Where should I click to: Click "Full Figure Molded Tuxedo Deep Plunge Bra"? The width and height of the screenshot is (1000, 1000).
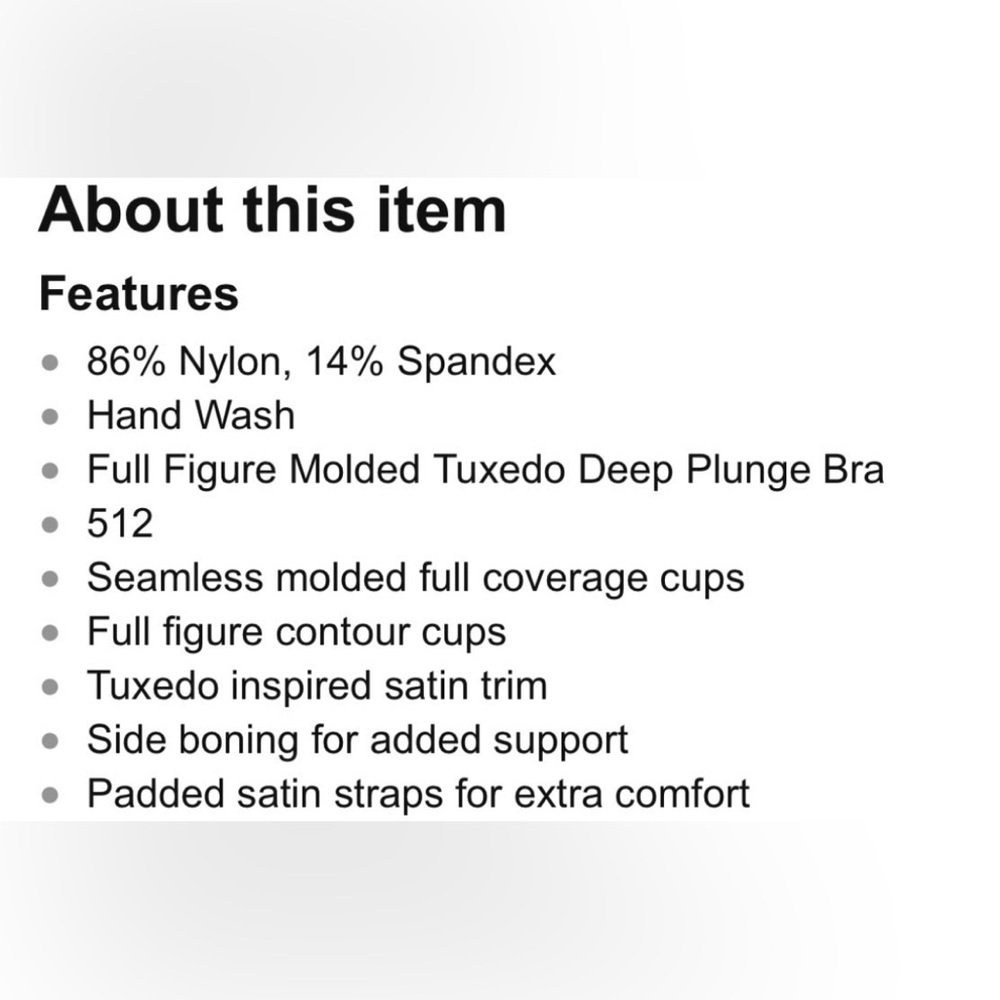coord(485,469)
